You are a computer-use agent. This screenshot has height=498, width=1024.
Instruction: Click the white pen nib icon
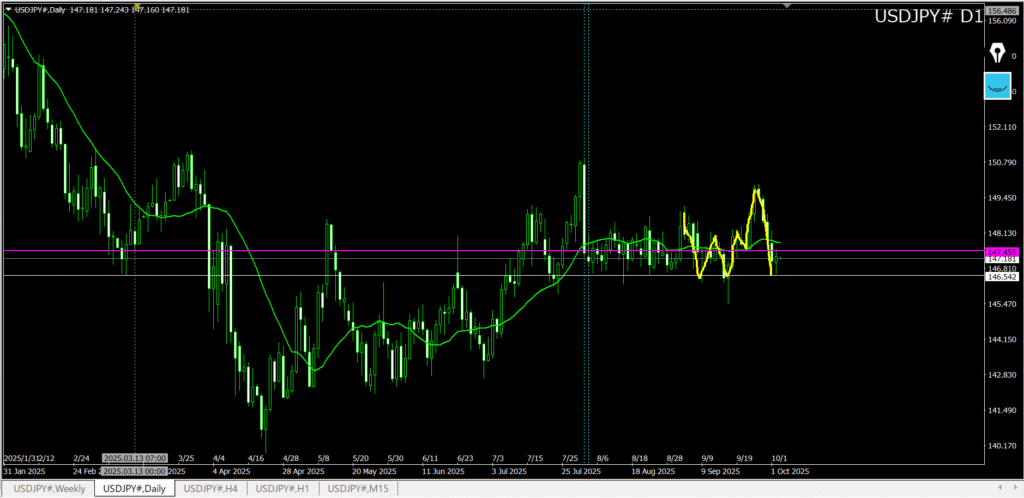[996, 53]
